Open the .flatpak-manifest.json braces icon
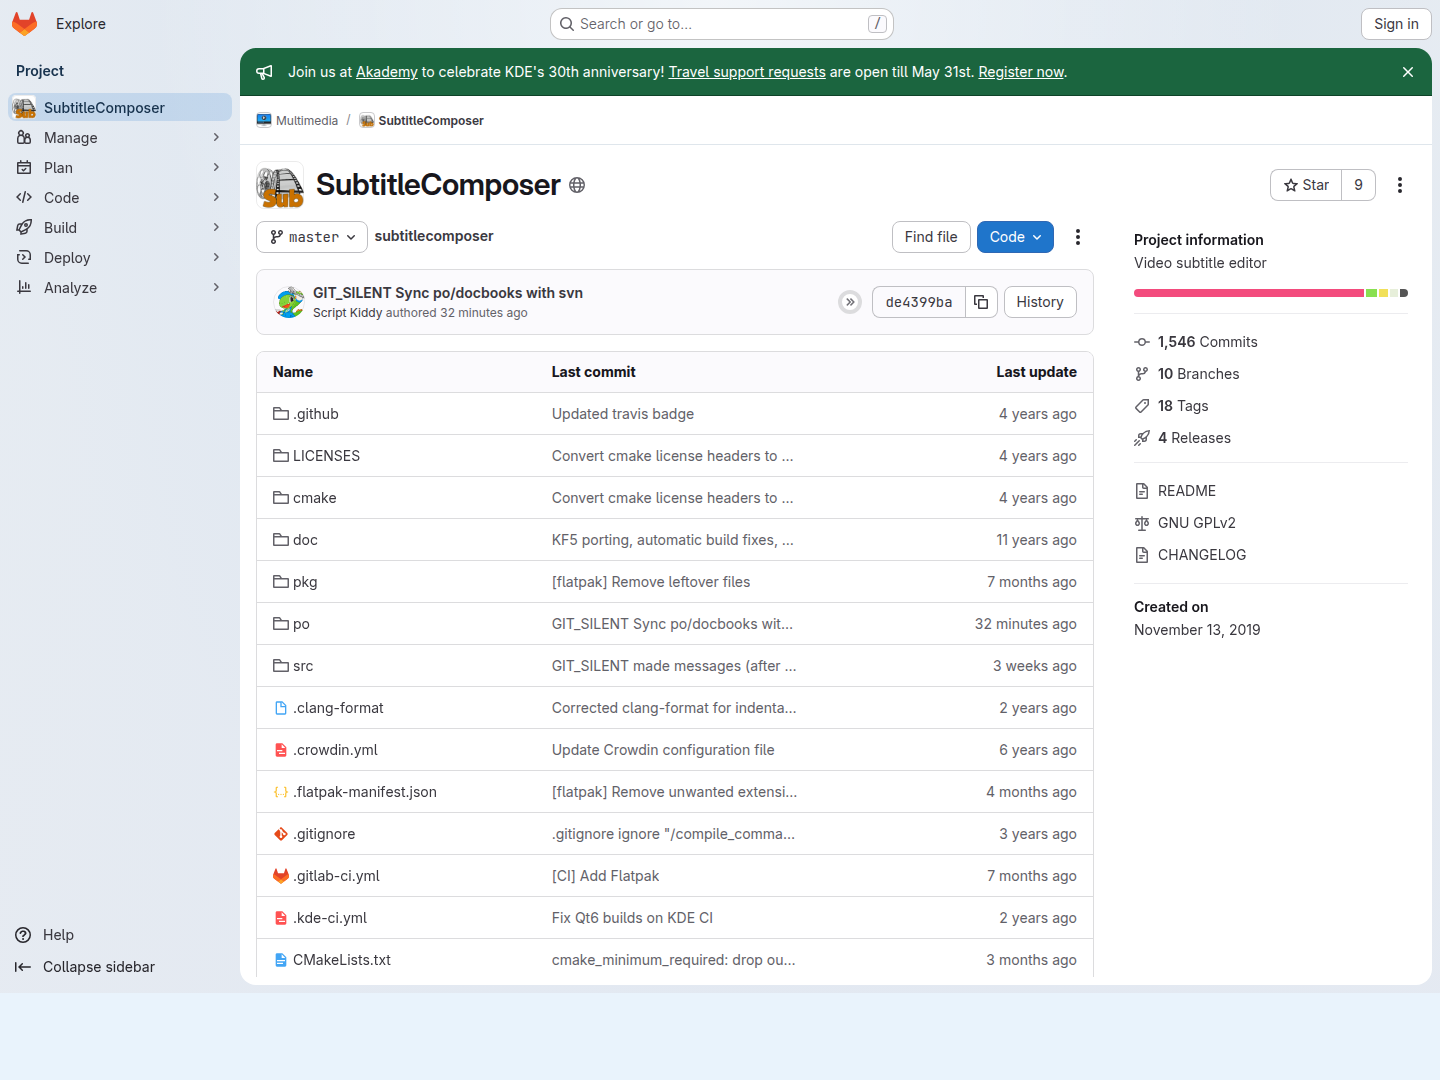 tap(281, 792)
